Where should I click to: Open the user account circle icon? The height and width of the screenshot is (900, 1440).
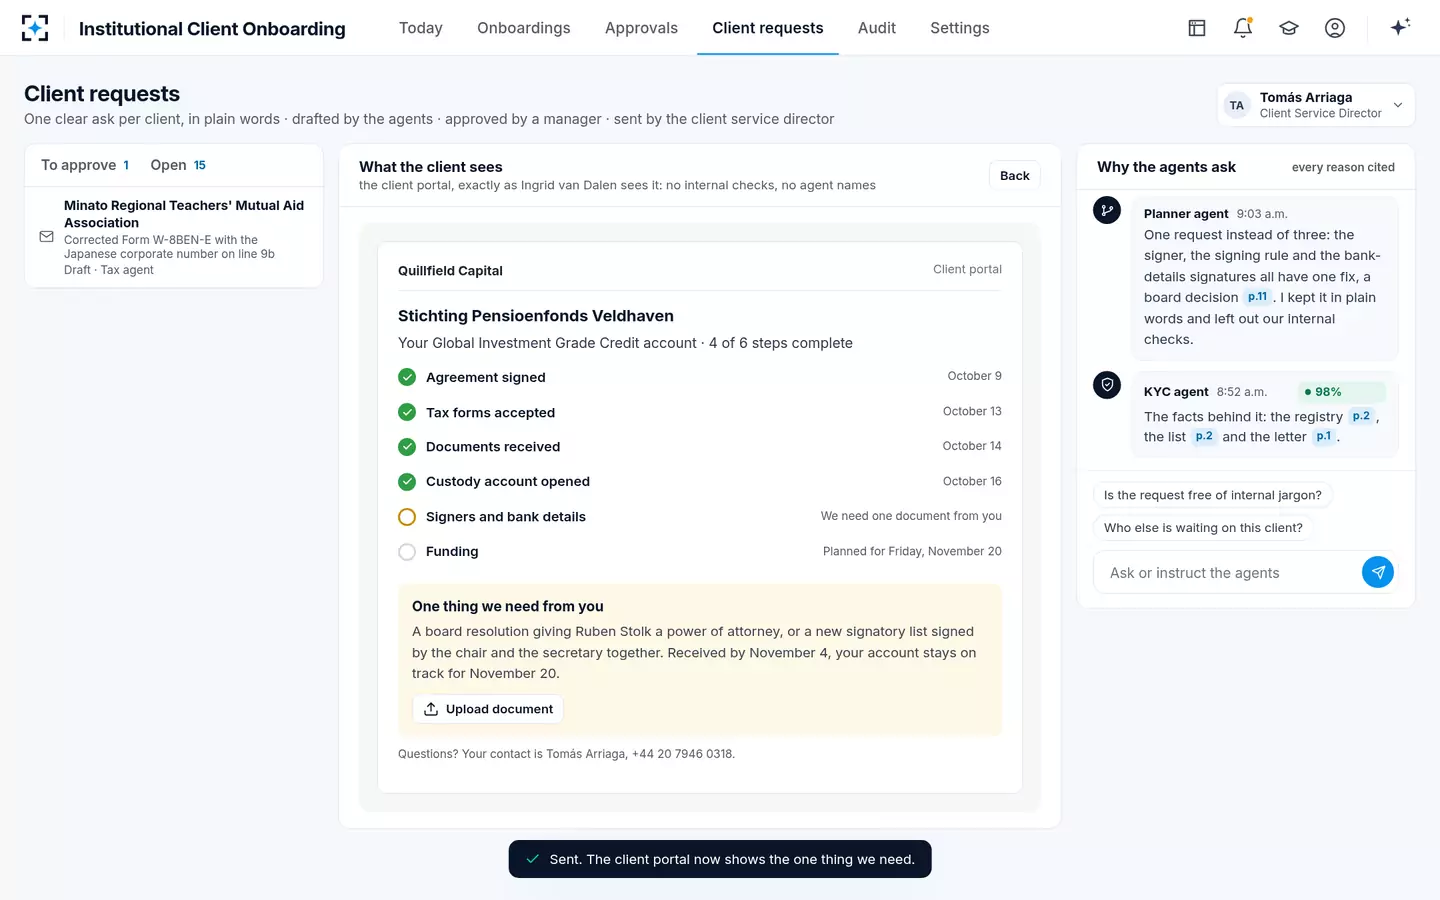[x=1335, y=28]
